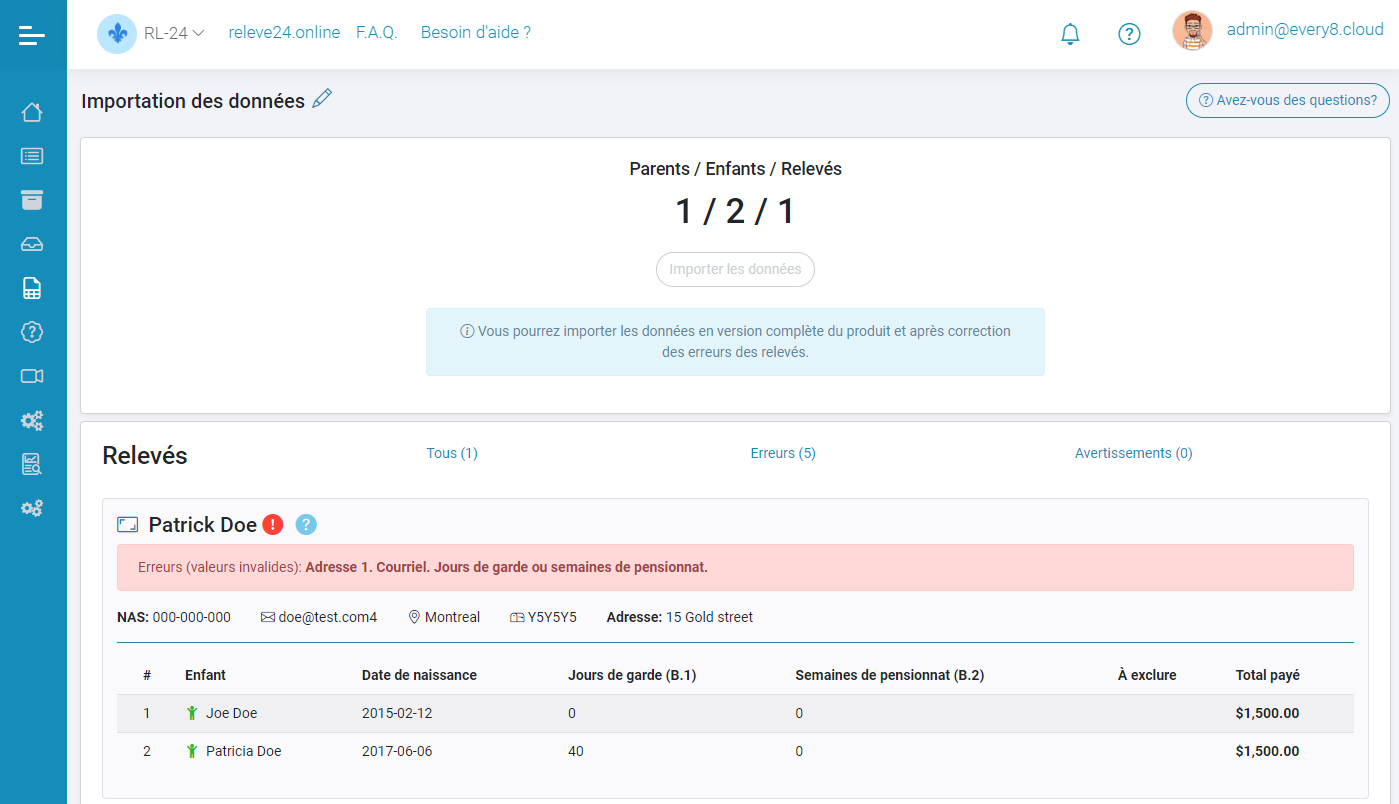
Task: Select the Tous (1) tab
Action: tap(452, 452)
